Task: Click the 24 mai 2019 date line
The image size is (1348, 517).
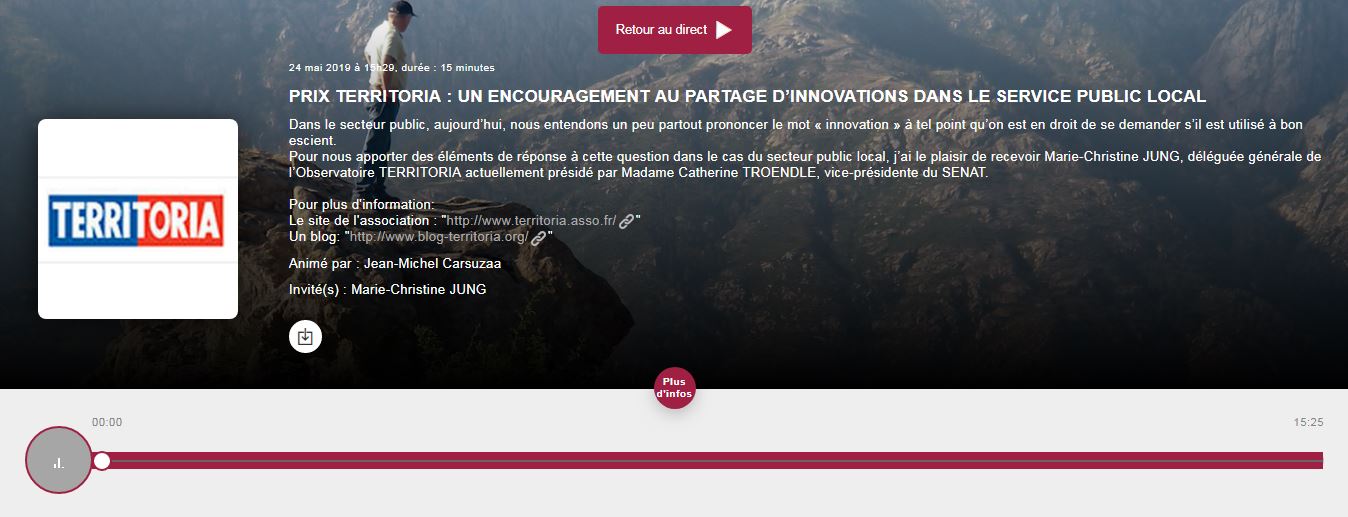Action: pyautogui.click(x=391, y=67)
